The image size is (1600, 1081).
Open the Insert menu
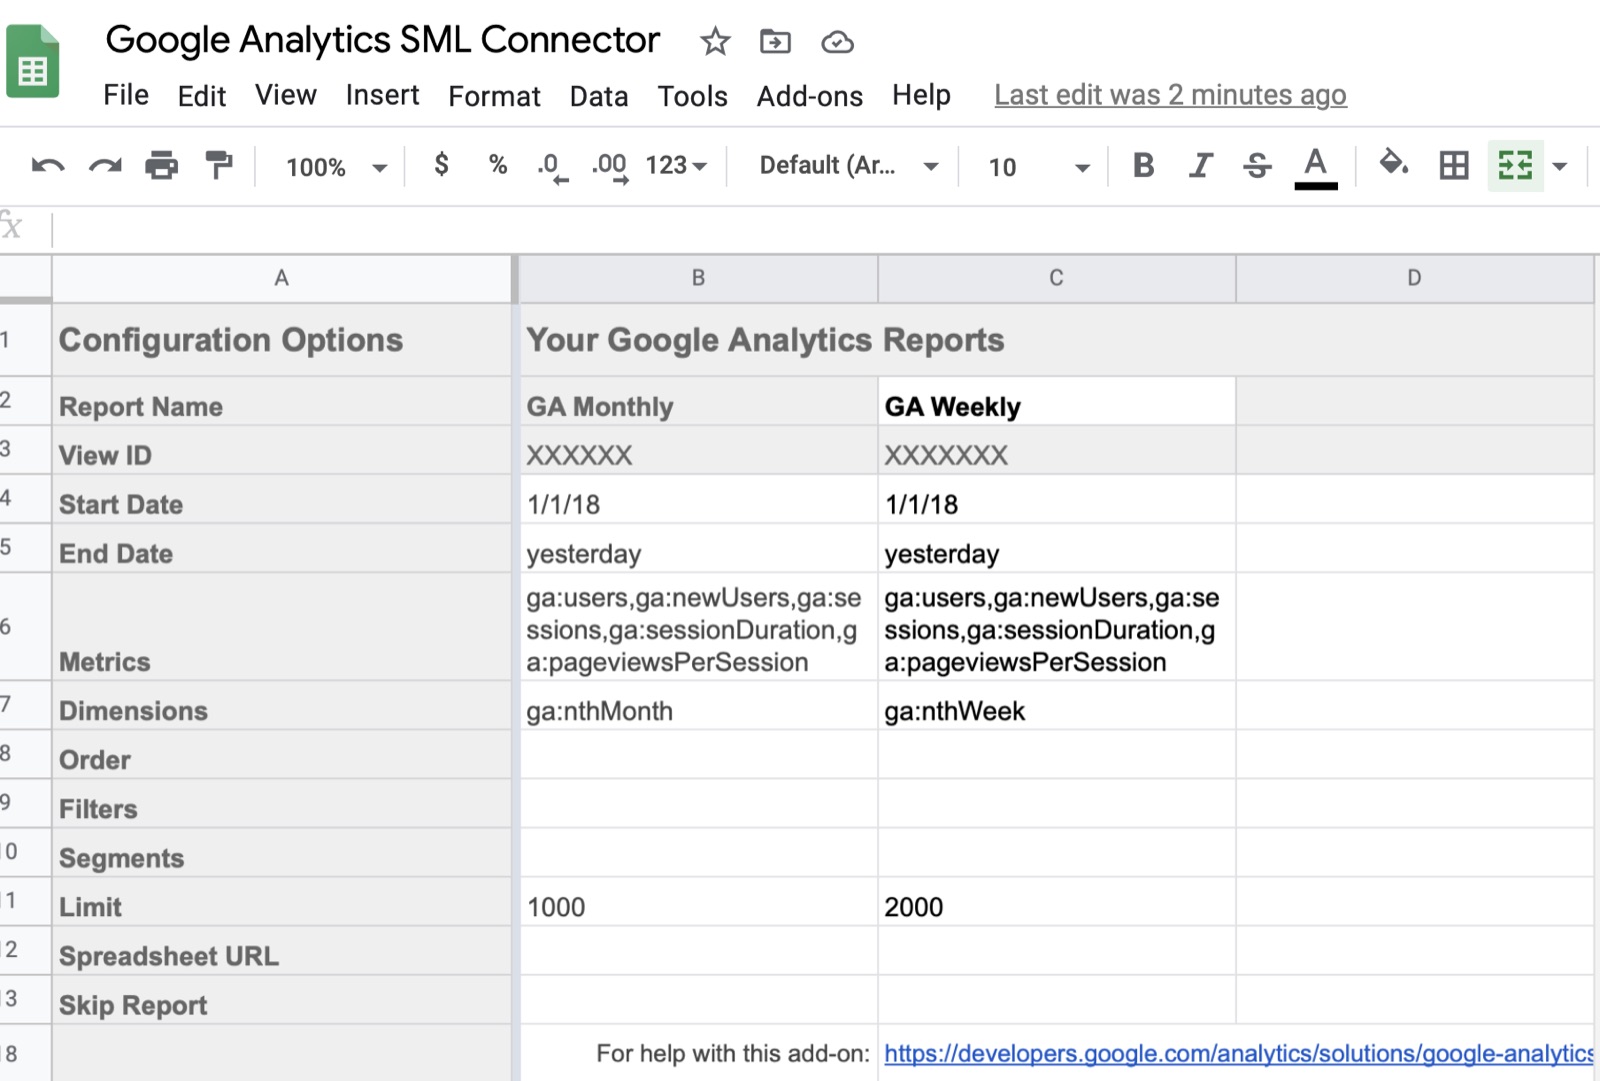coord(382,95)
